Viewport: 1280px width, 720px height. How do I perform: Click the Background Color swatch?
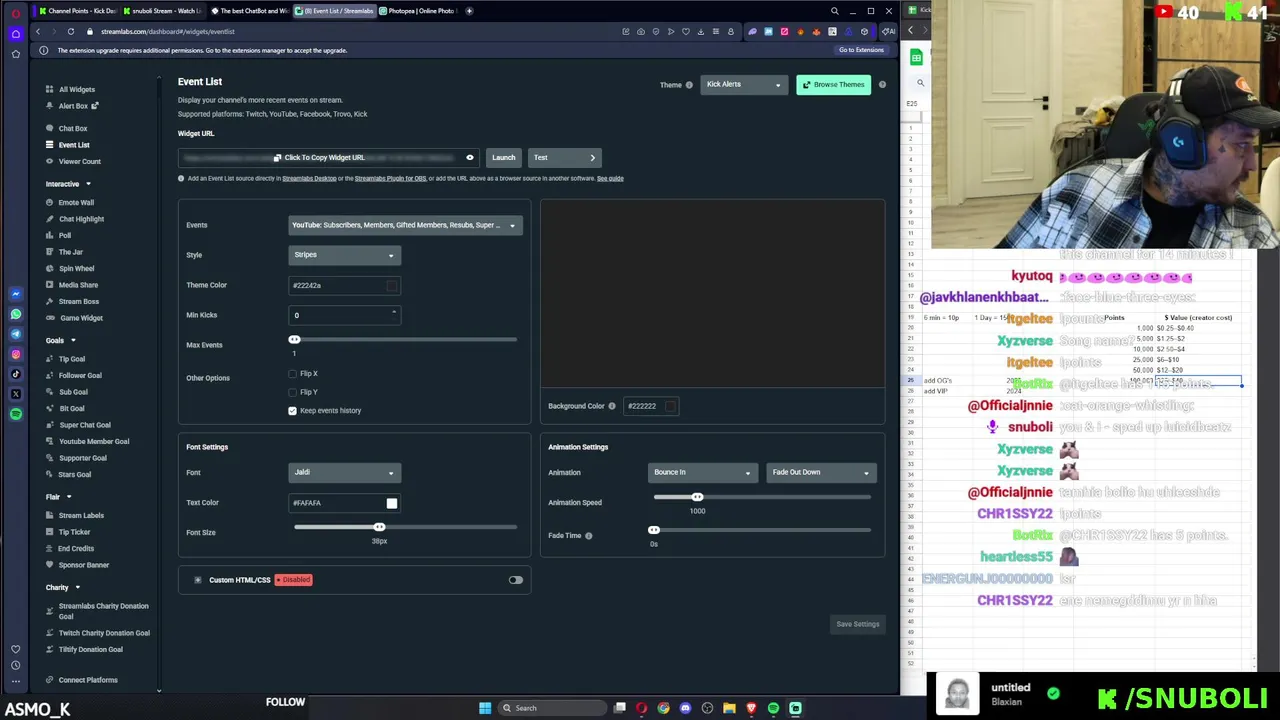670,406
